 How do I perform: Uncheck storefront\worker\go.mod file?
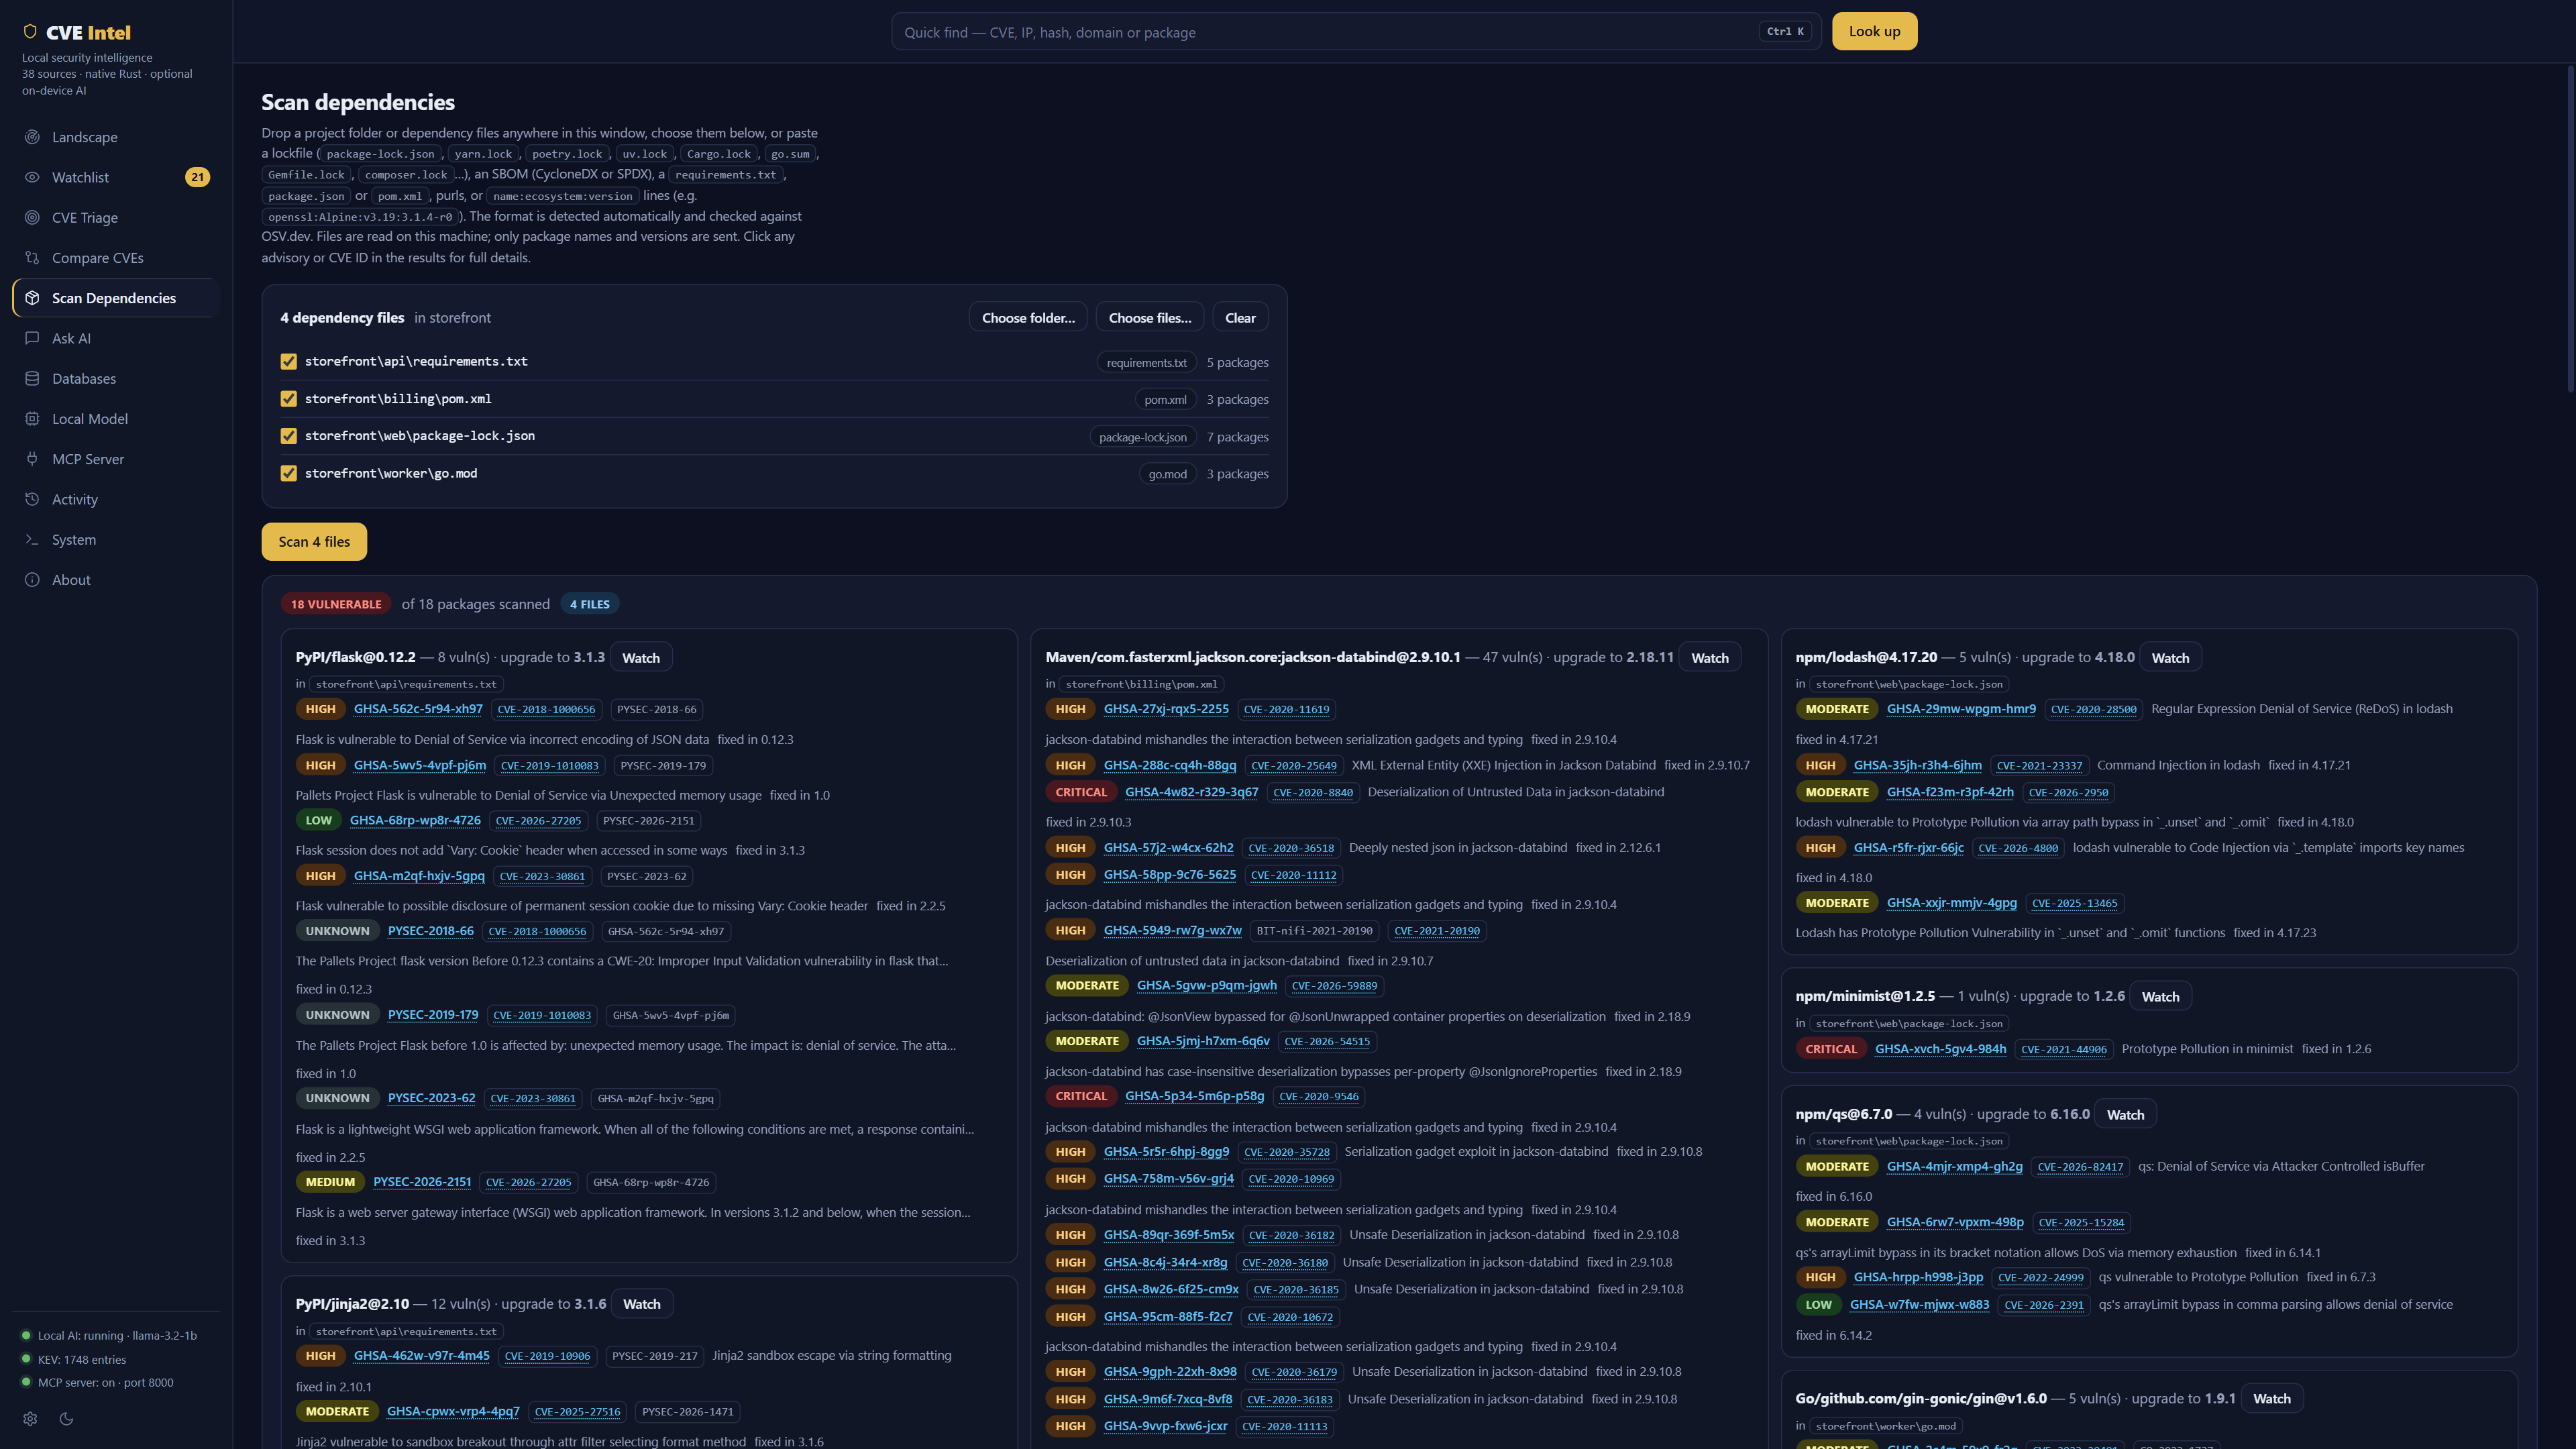289,473
